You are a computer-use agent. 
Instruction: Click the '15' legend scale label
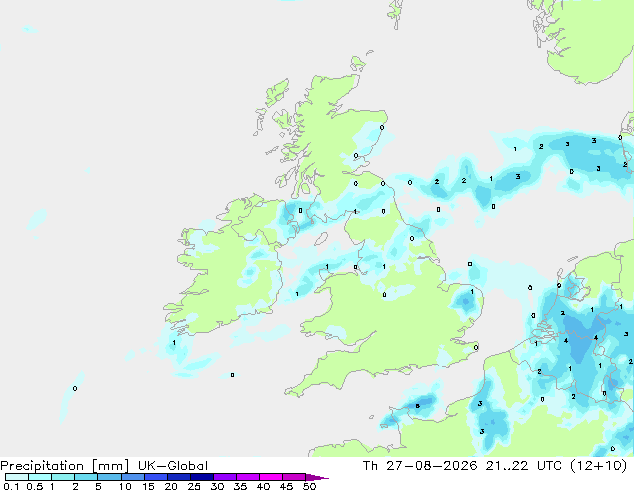(148, 486)
